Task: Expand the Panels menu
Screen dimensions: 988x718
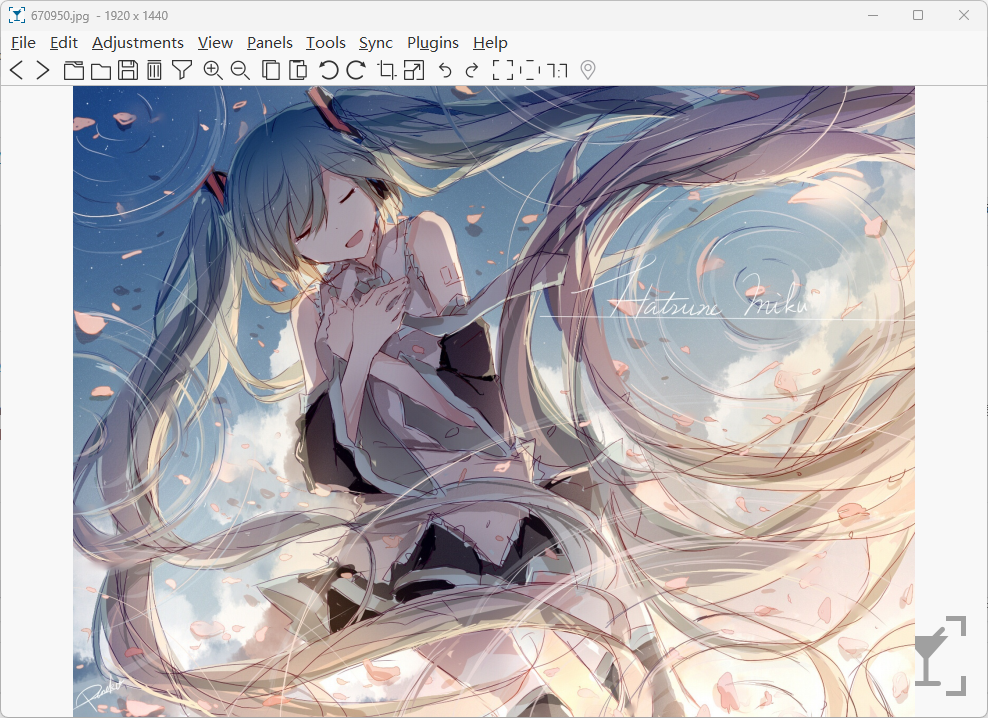Action: pos(270,43)
